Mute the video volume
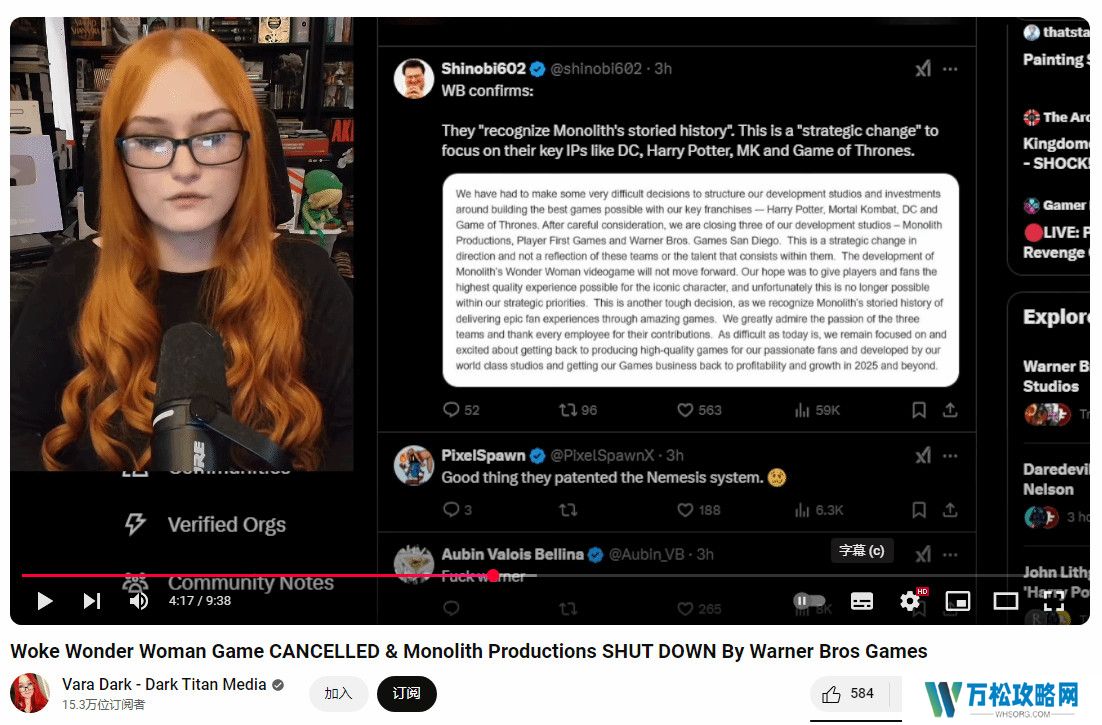Image resolution: width=1102 pixels, height=725 pixels. (x=138, y=601)
